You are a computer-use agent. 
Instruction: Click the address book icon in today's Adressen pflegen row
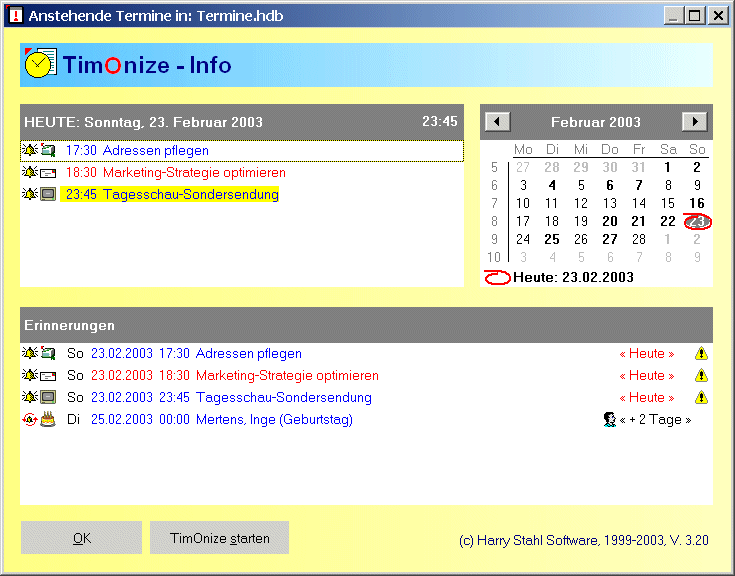tap(48, 150)
